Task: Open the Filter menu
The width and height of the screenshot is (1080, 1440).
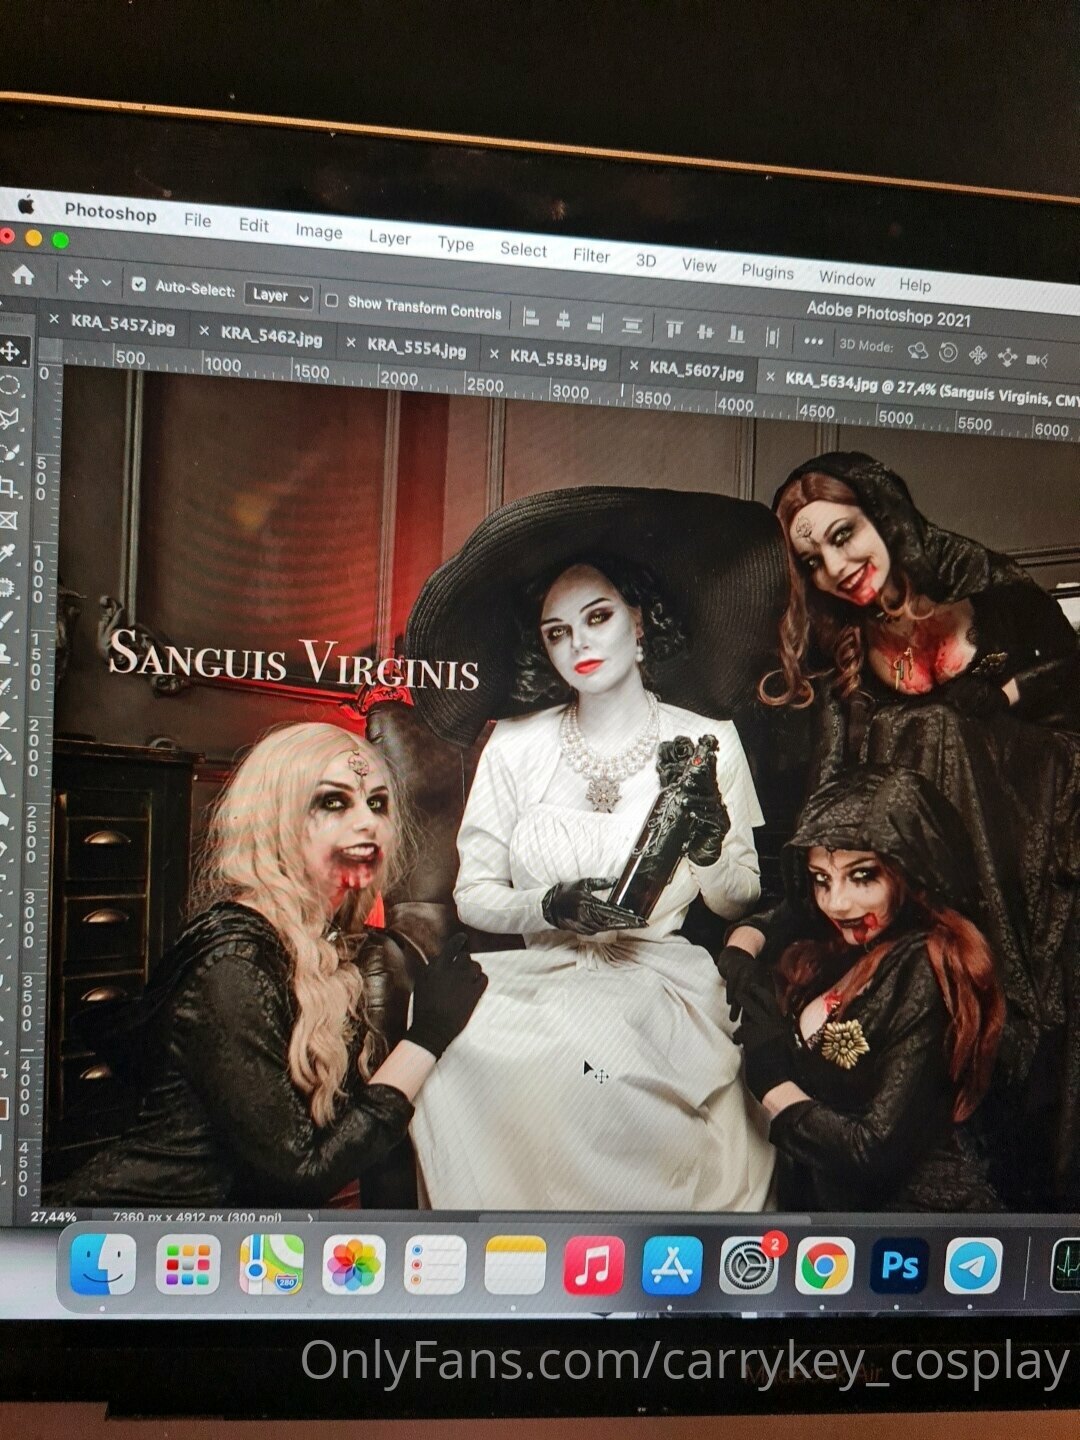Action: [591, 255]
